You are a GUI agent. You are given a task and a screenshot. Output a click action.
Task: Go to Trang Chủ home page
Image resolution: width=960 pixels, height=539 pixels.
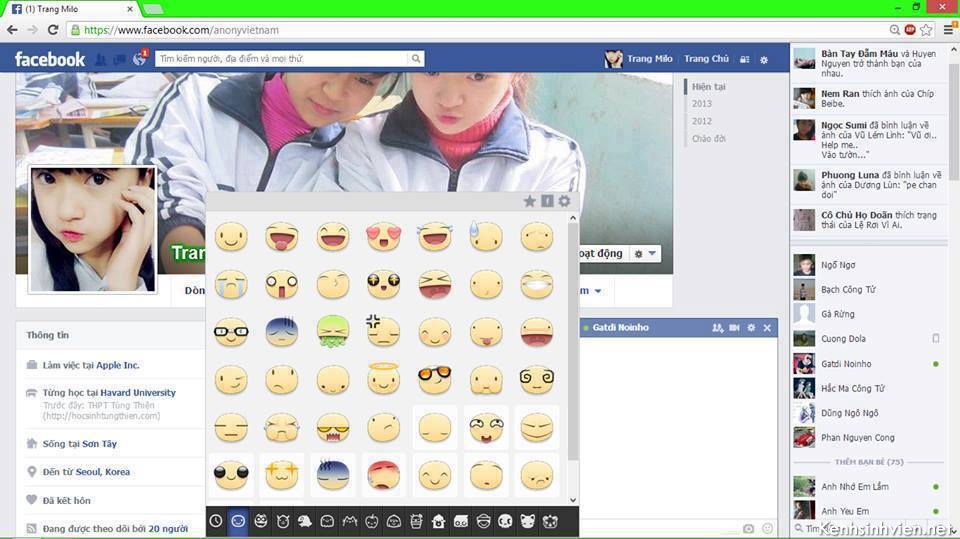pos(706,59)
